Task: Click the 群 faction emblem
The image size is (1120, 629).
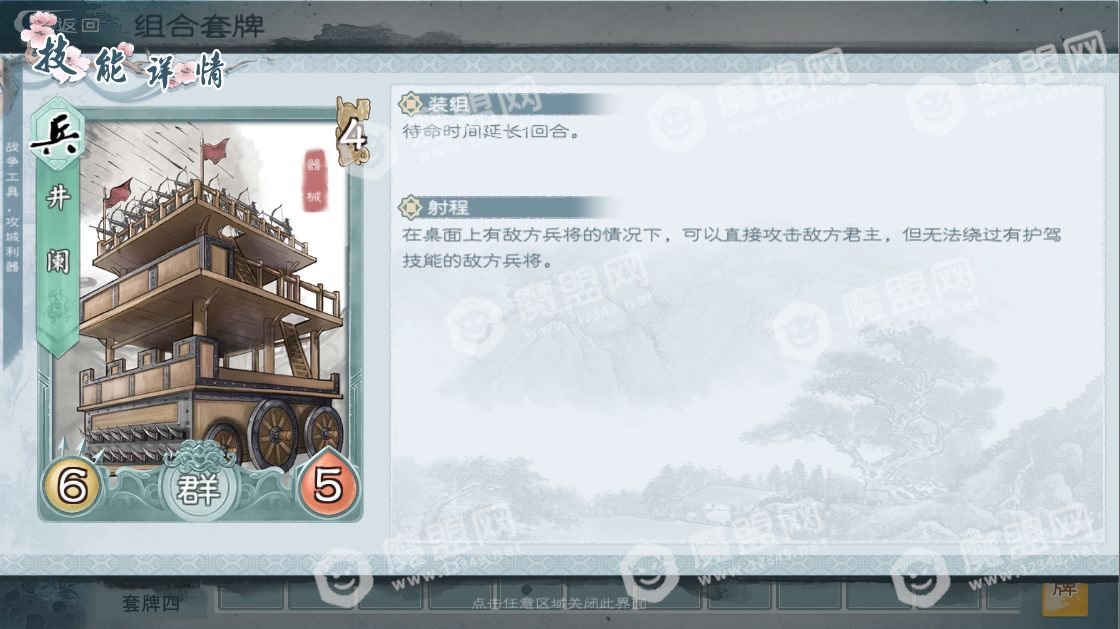Action: 198,488
